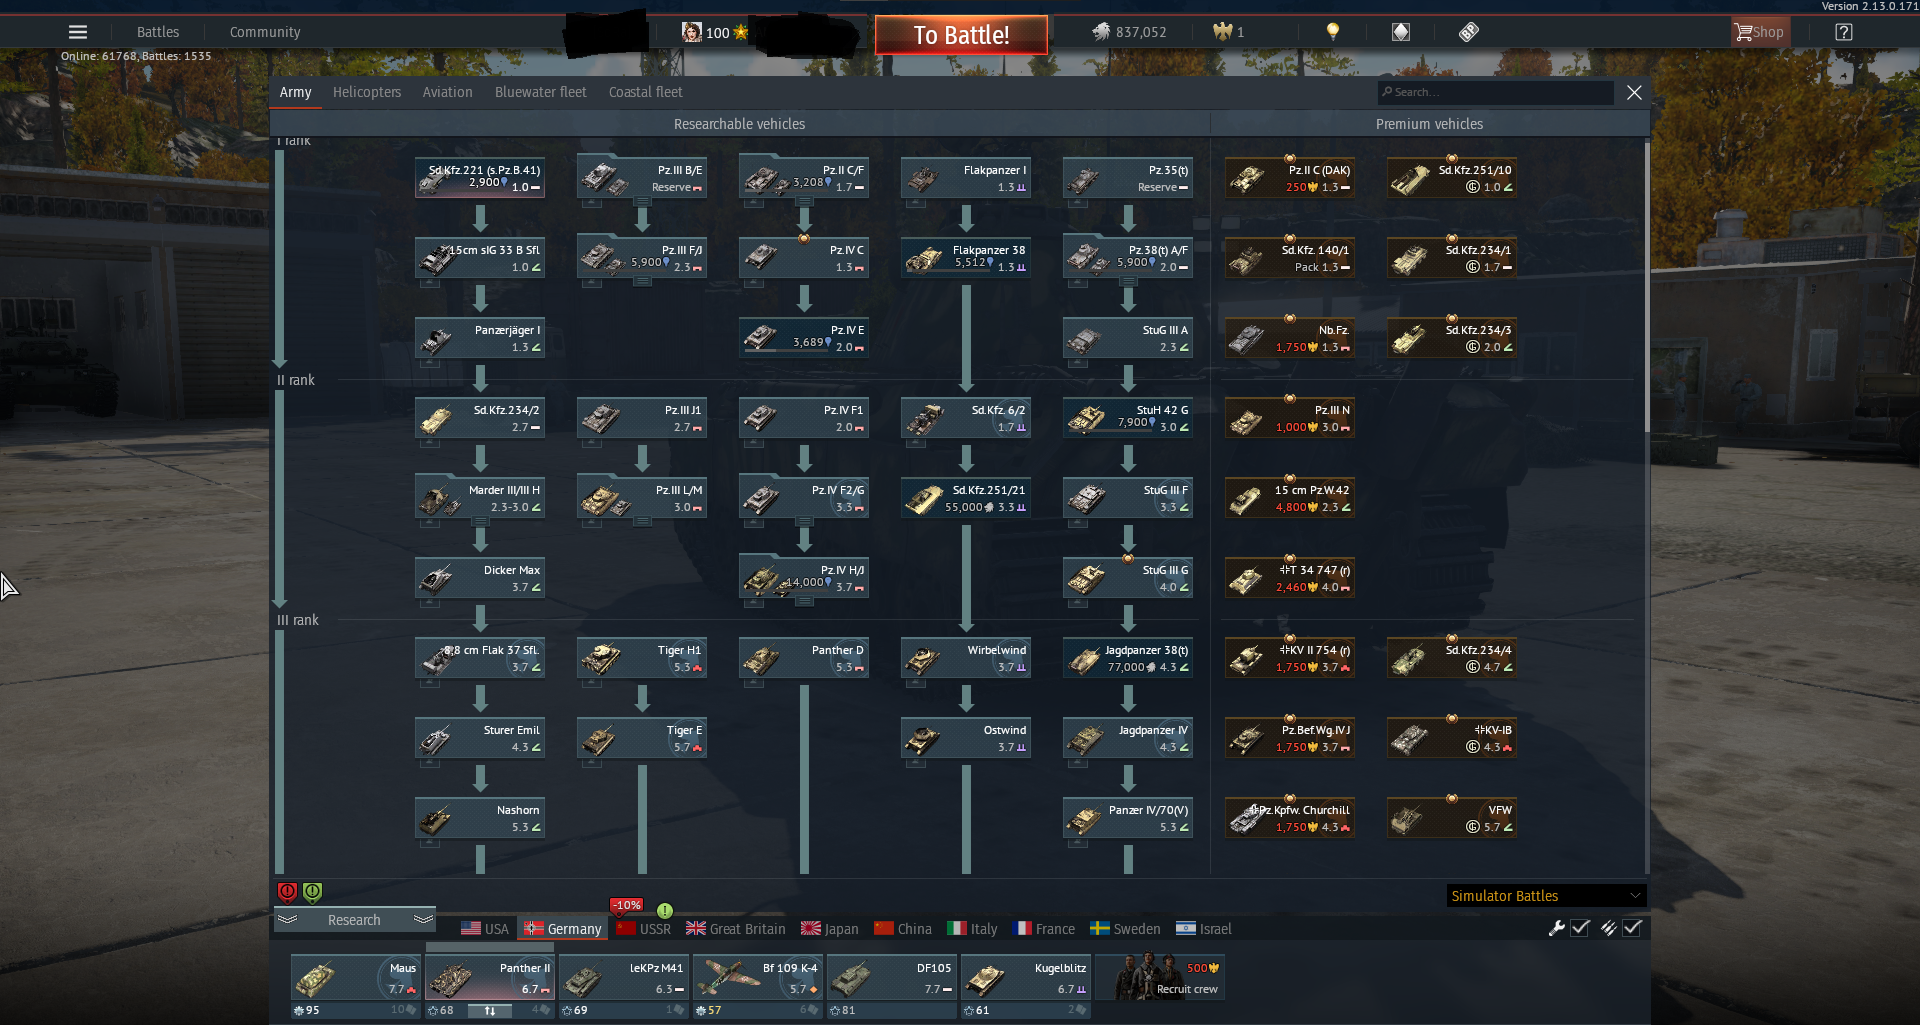Open the ticket-shaped top bar icon
1920x1025 pixels.
[1468, 32]
